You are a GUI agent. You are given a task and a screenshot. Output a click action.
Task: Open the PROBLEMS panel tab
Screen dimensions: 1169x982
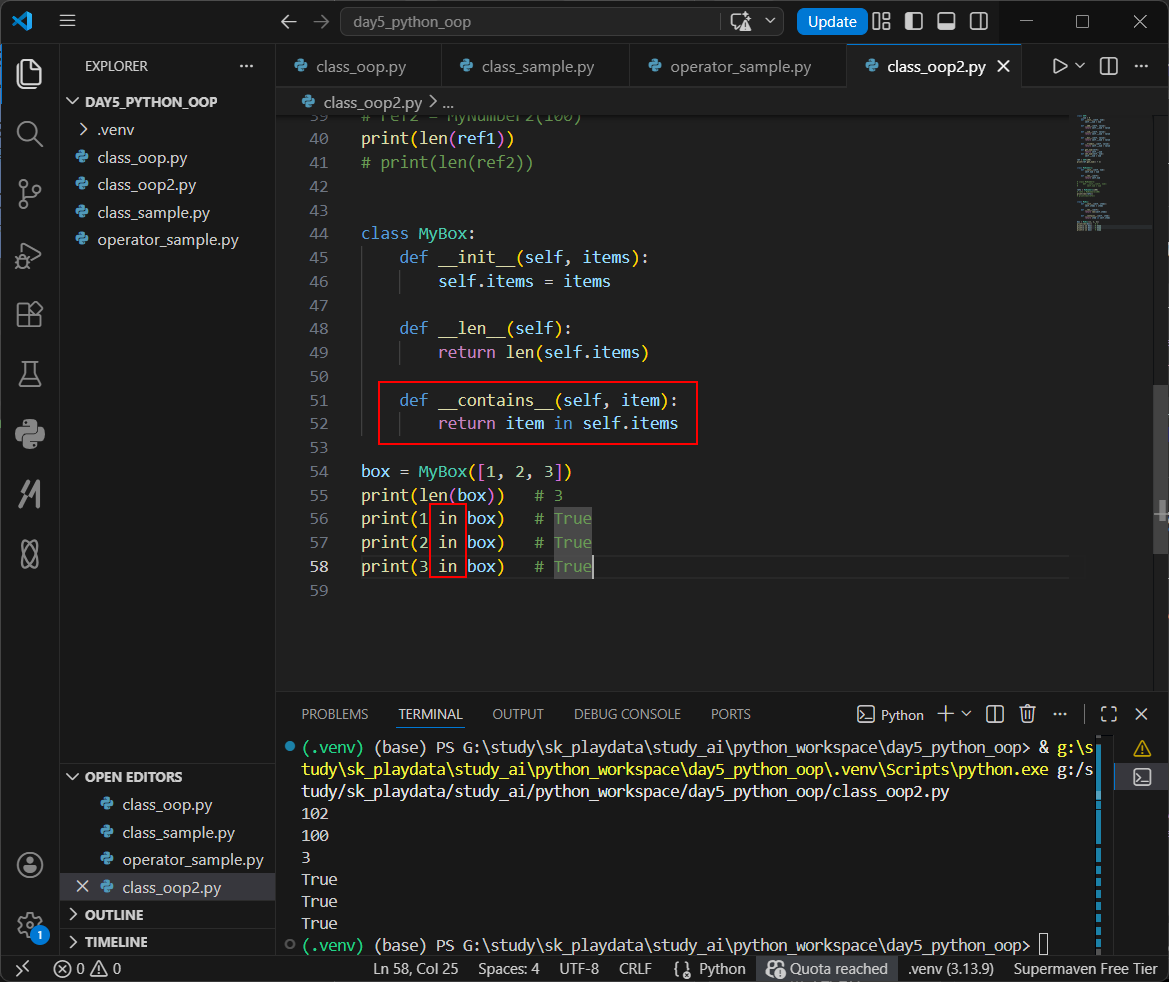pos(335,714)
